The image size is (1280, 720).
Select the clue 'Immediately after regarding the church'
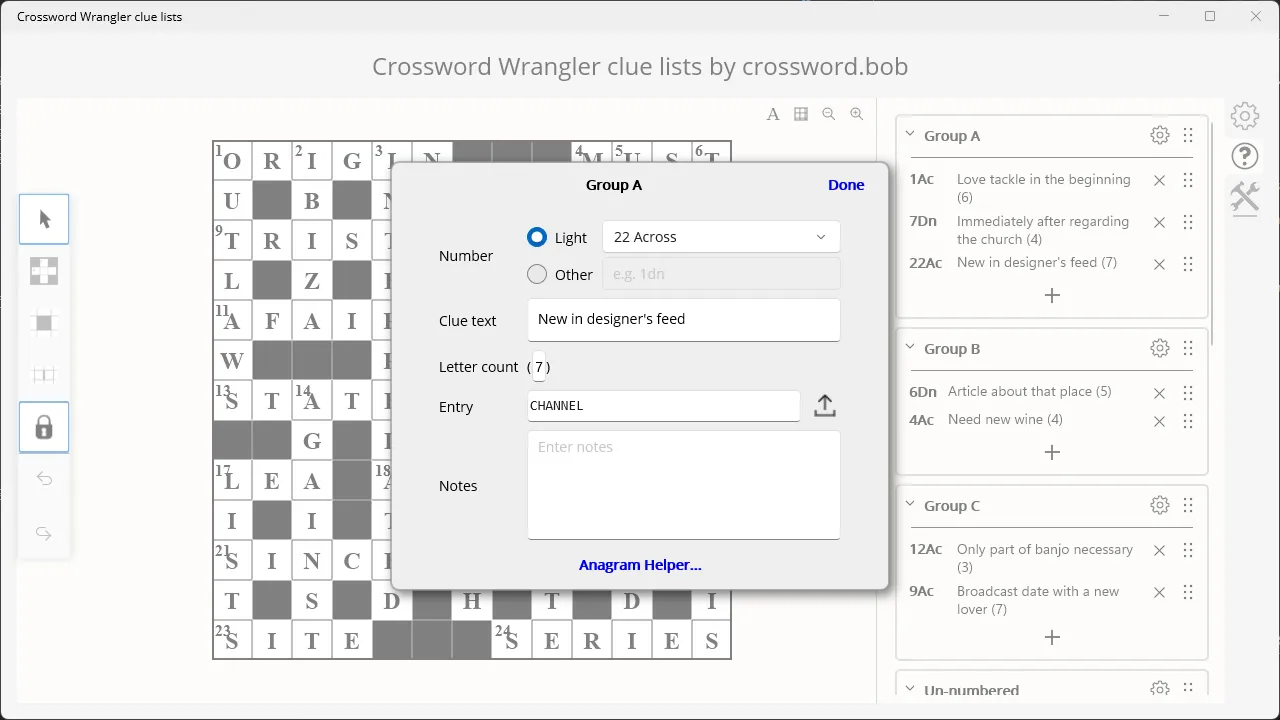tap(1042, 230)
